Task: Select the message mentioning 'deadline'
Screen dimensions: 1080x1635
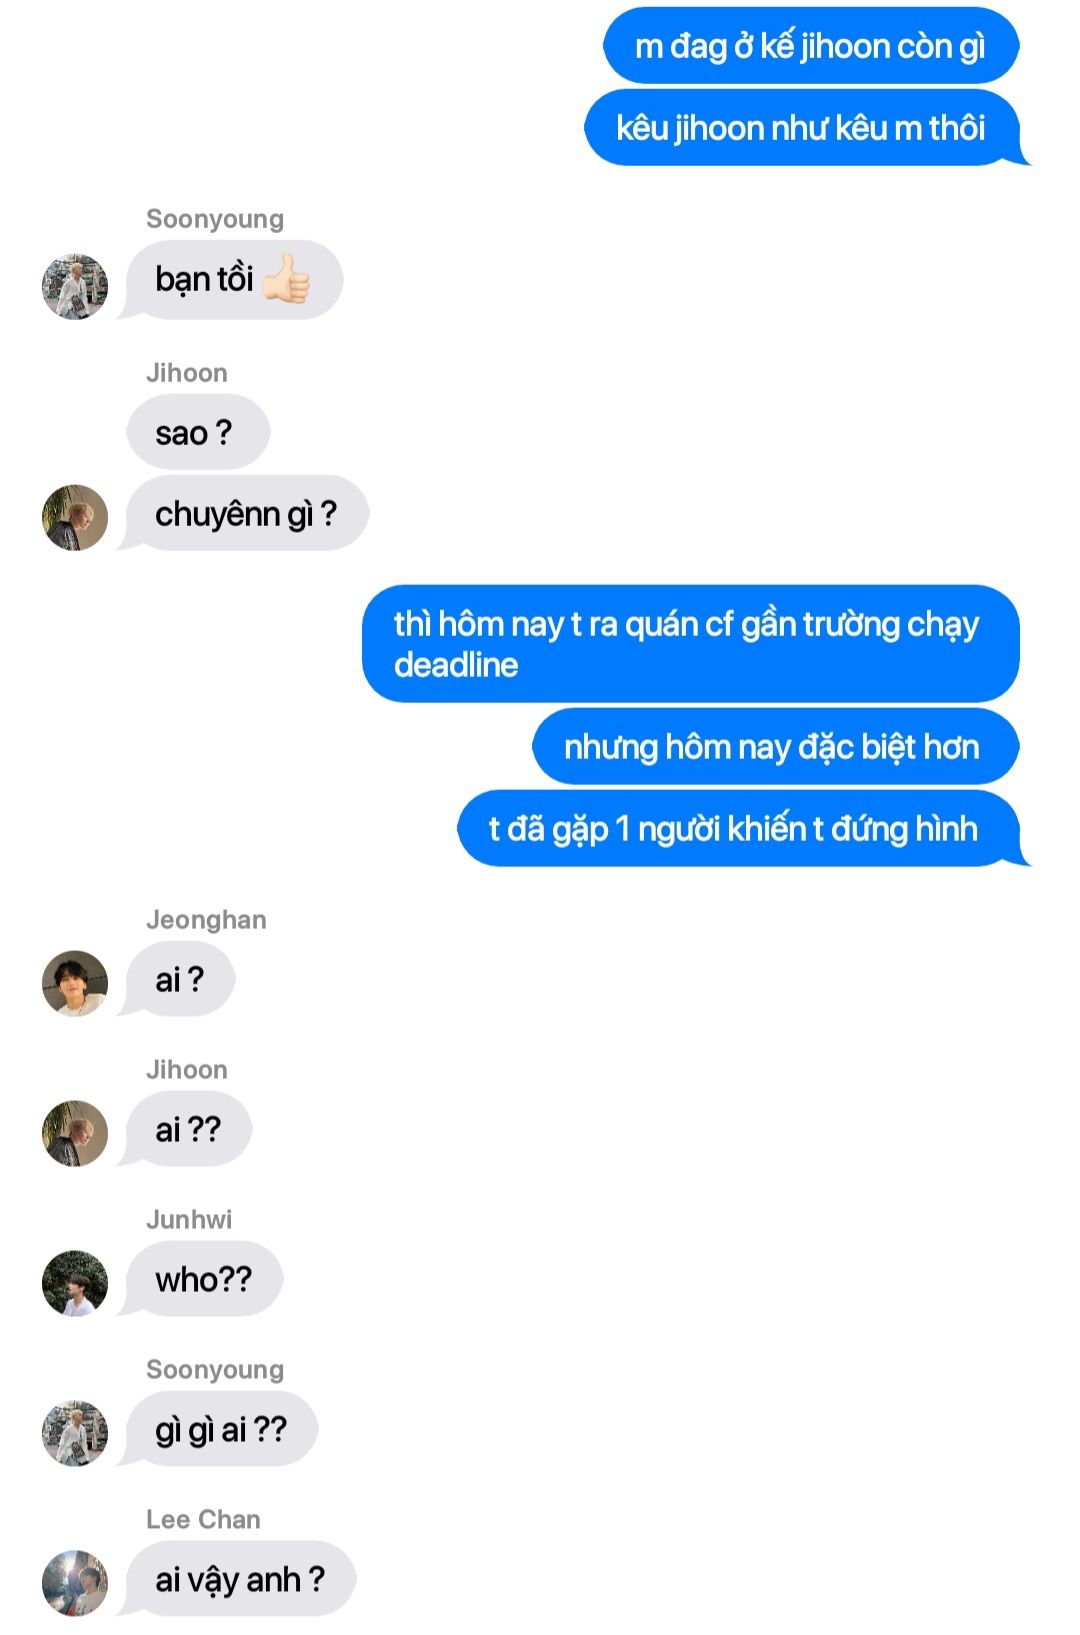Action: 691,644
